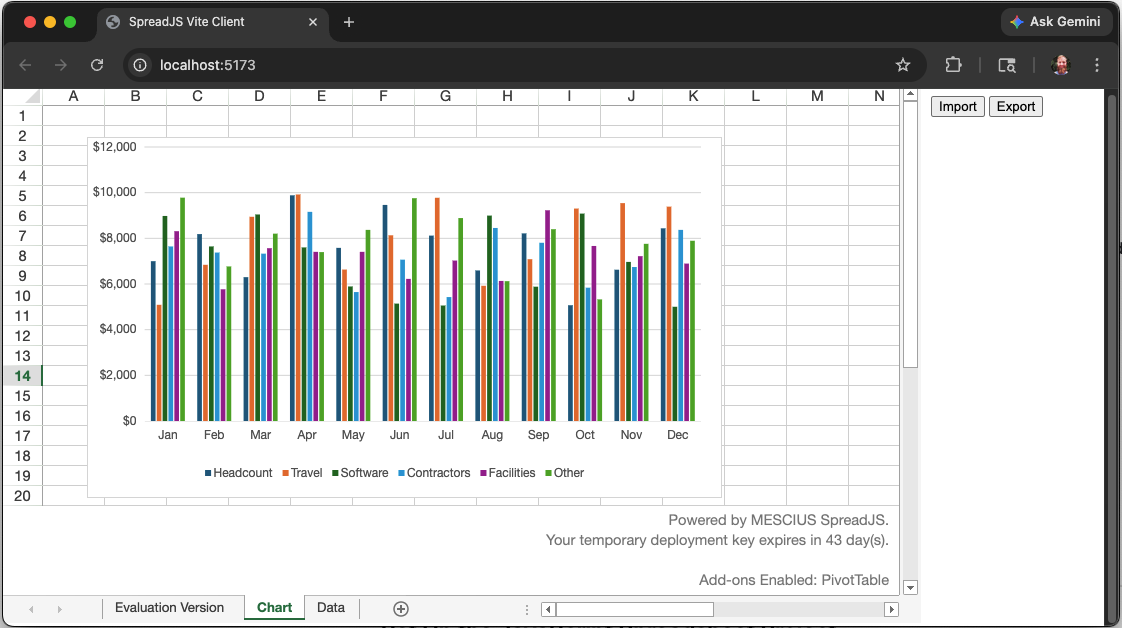The image size is (1122, 628).
Task: Click the left sheet navigation arrow
Action: click(30, 608)
